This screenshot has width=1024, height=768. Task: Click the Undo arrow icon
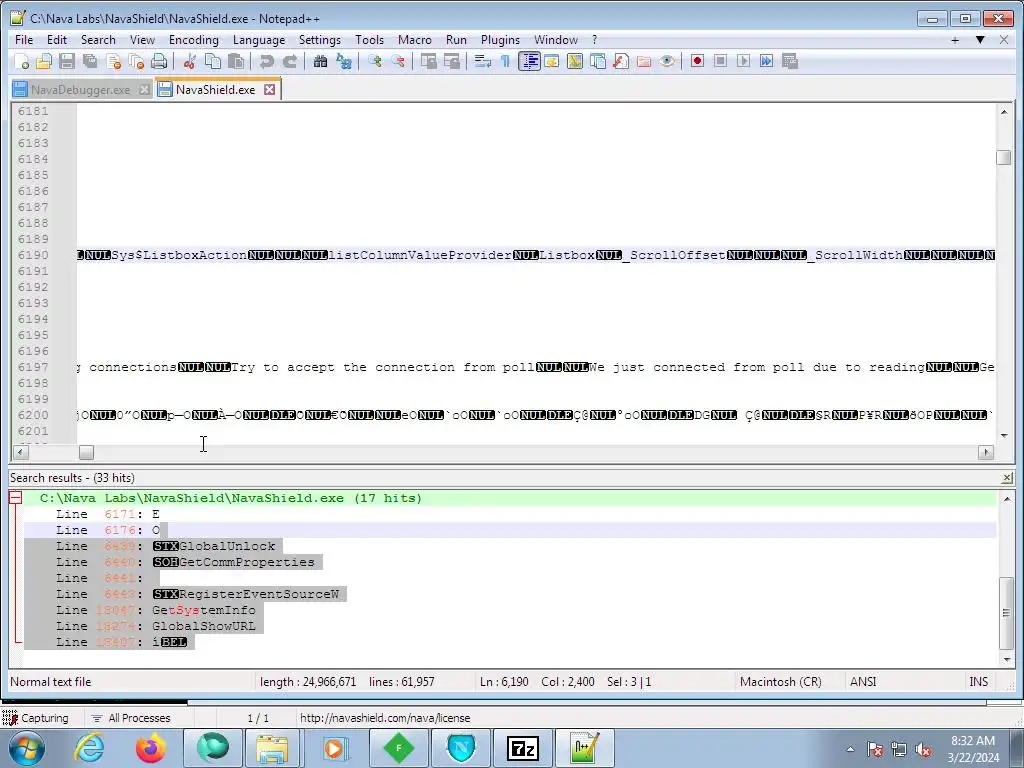[x=266, y=61]
